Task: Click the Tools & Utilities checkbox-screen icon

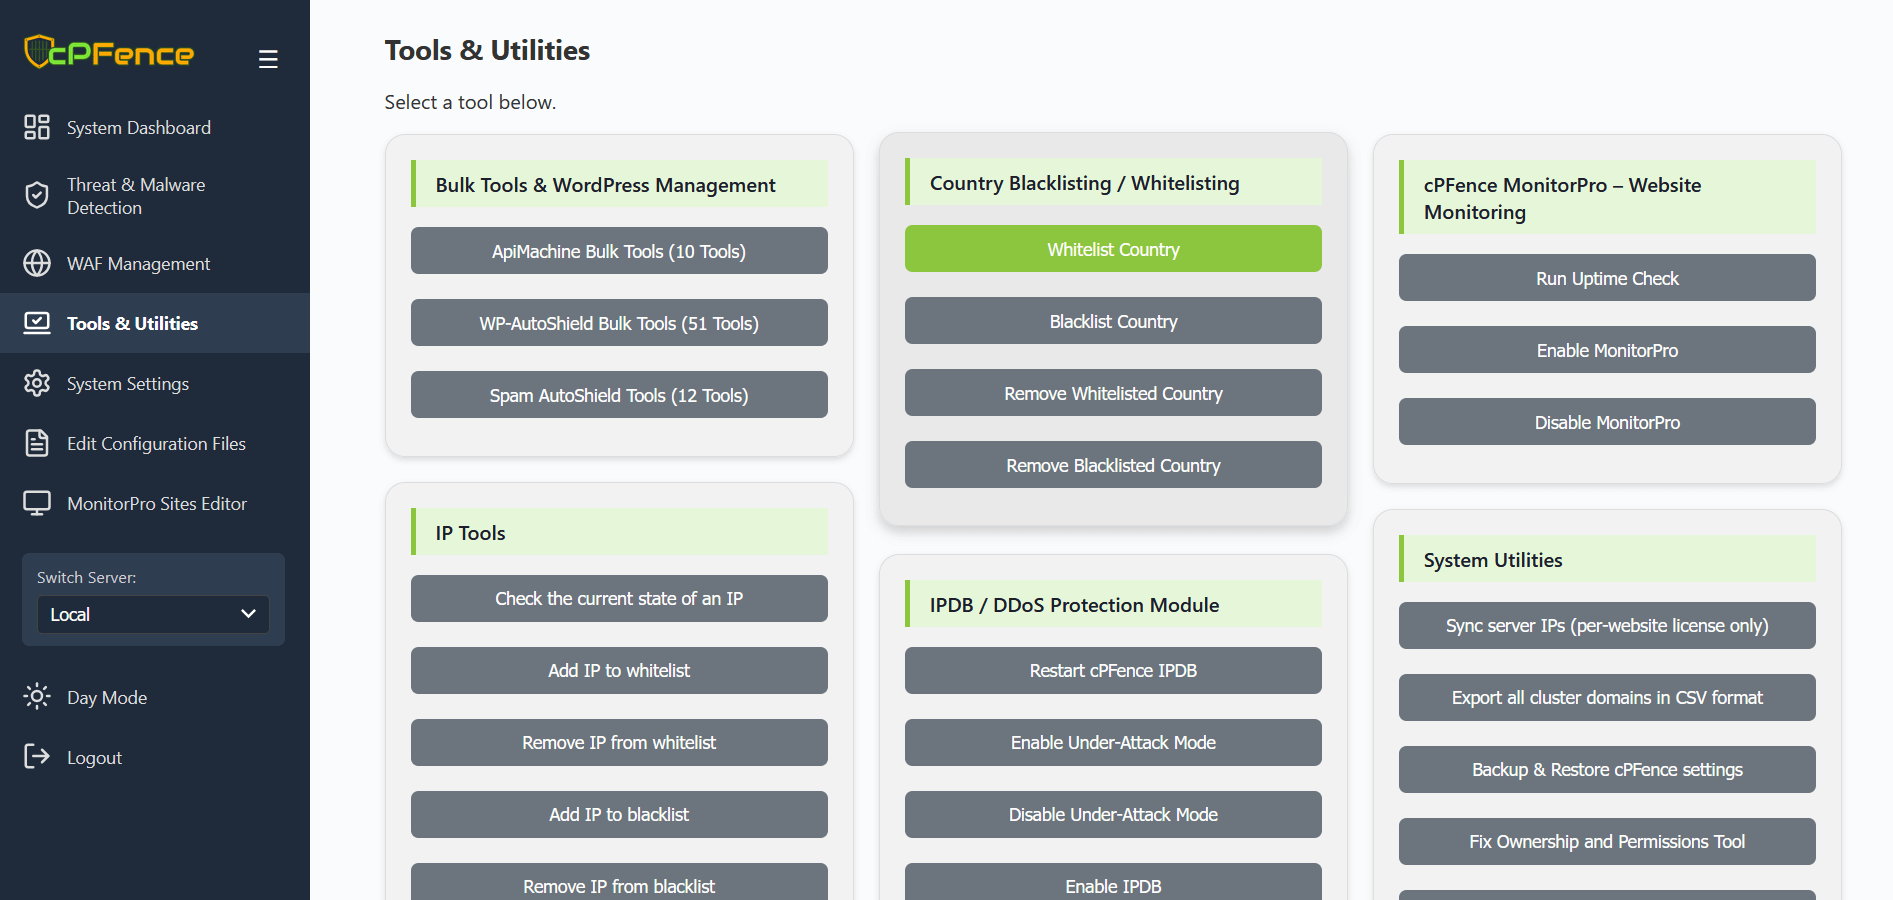Action: coord(37,323)
